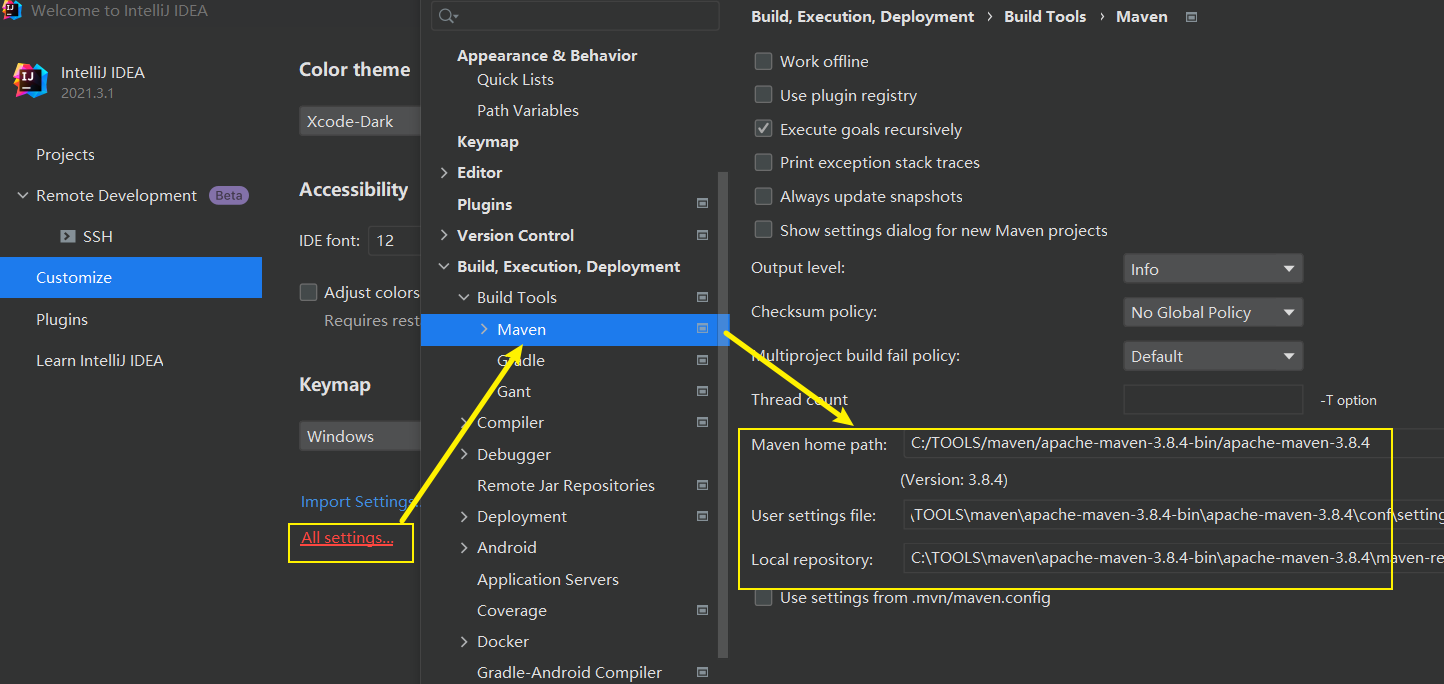Screen dimensions: 1444x684
Task: Click the IntelliJ IDEA logo icon
Action: [30, 81]
